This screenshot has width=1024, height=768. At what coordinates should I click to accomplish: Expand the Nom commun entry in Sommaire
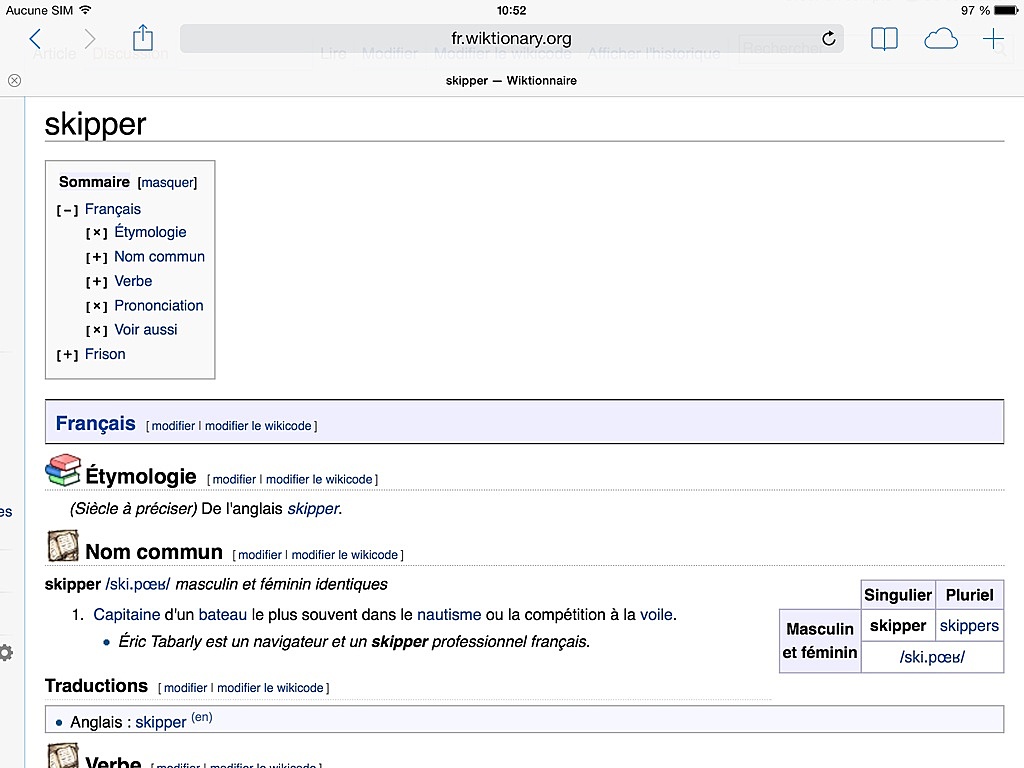[x=97, y=258]
